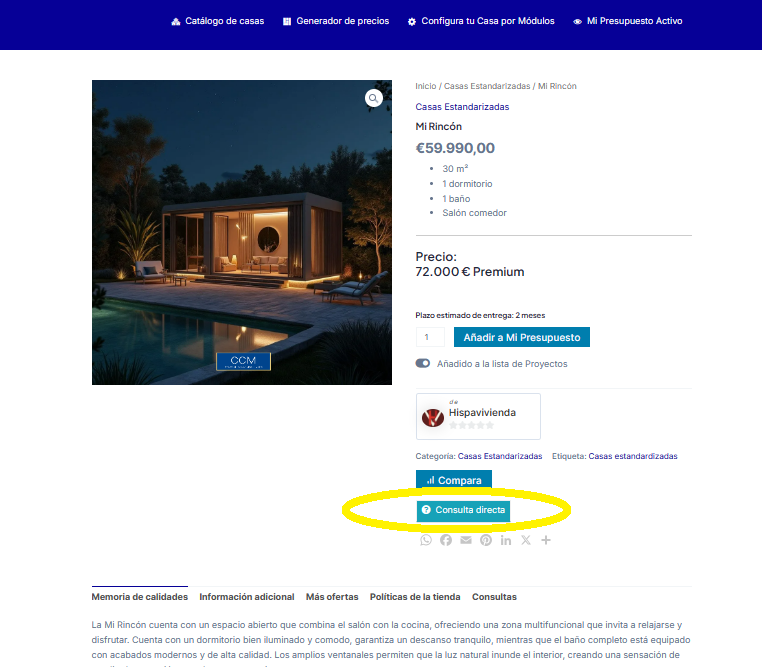
Task: Open Catálogo de casas menu
Action: click(x=218, y=21)
